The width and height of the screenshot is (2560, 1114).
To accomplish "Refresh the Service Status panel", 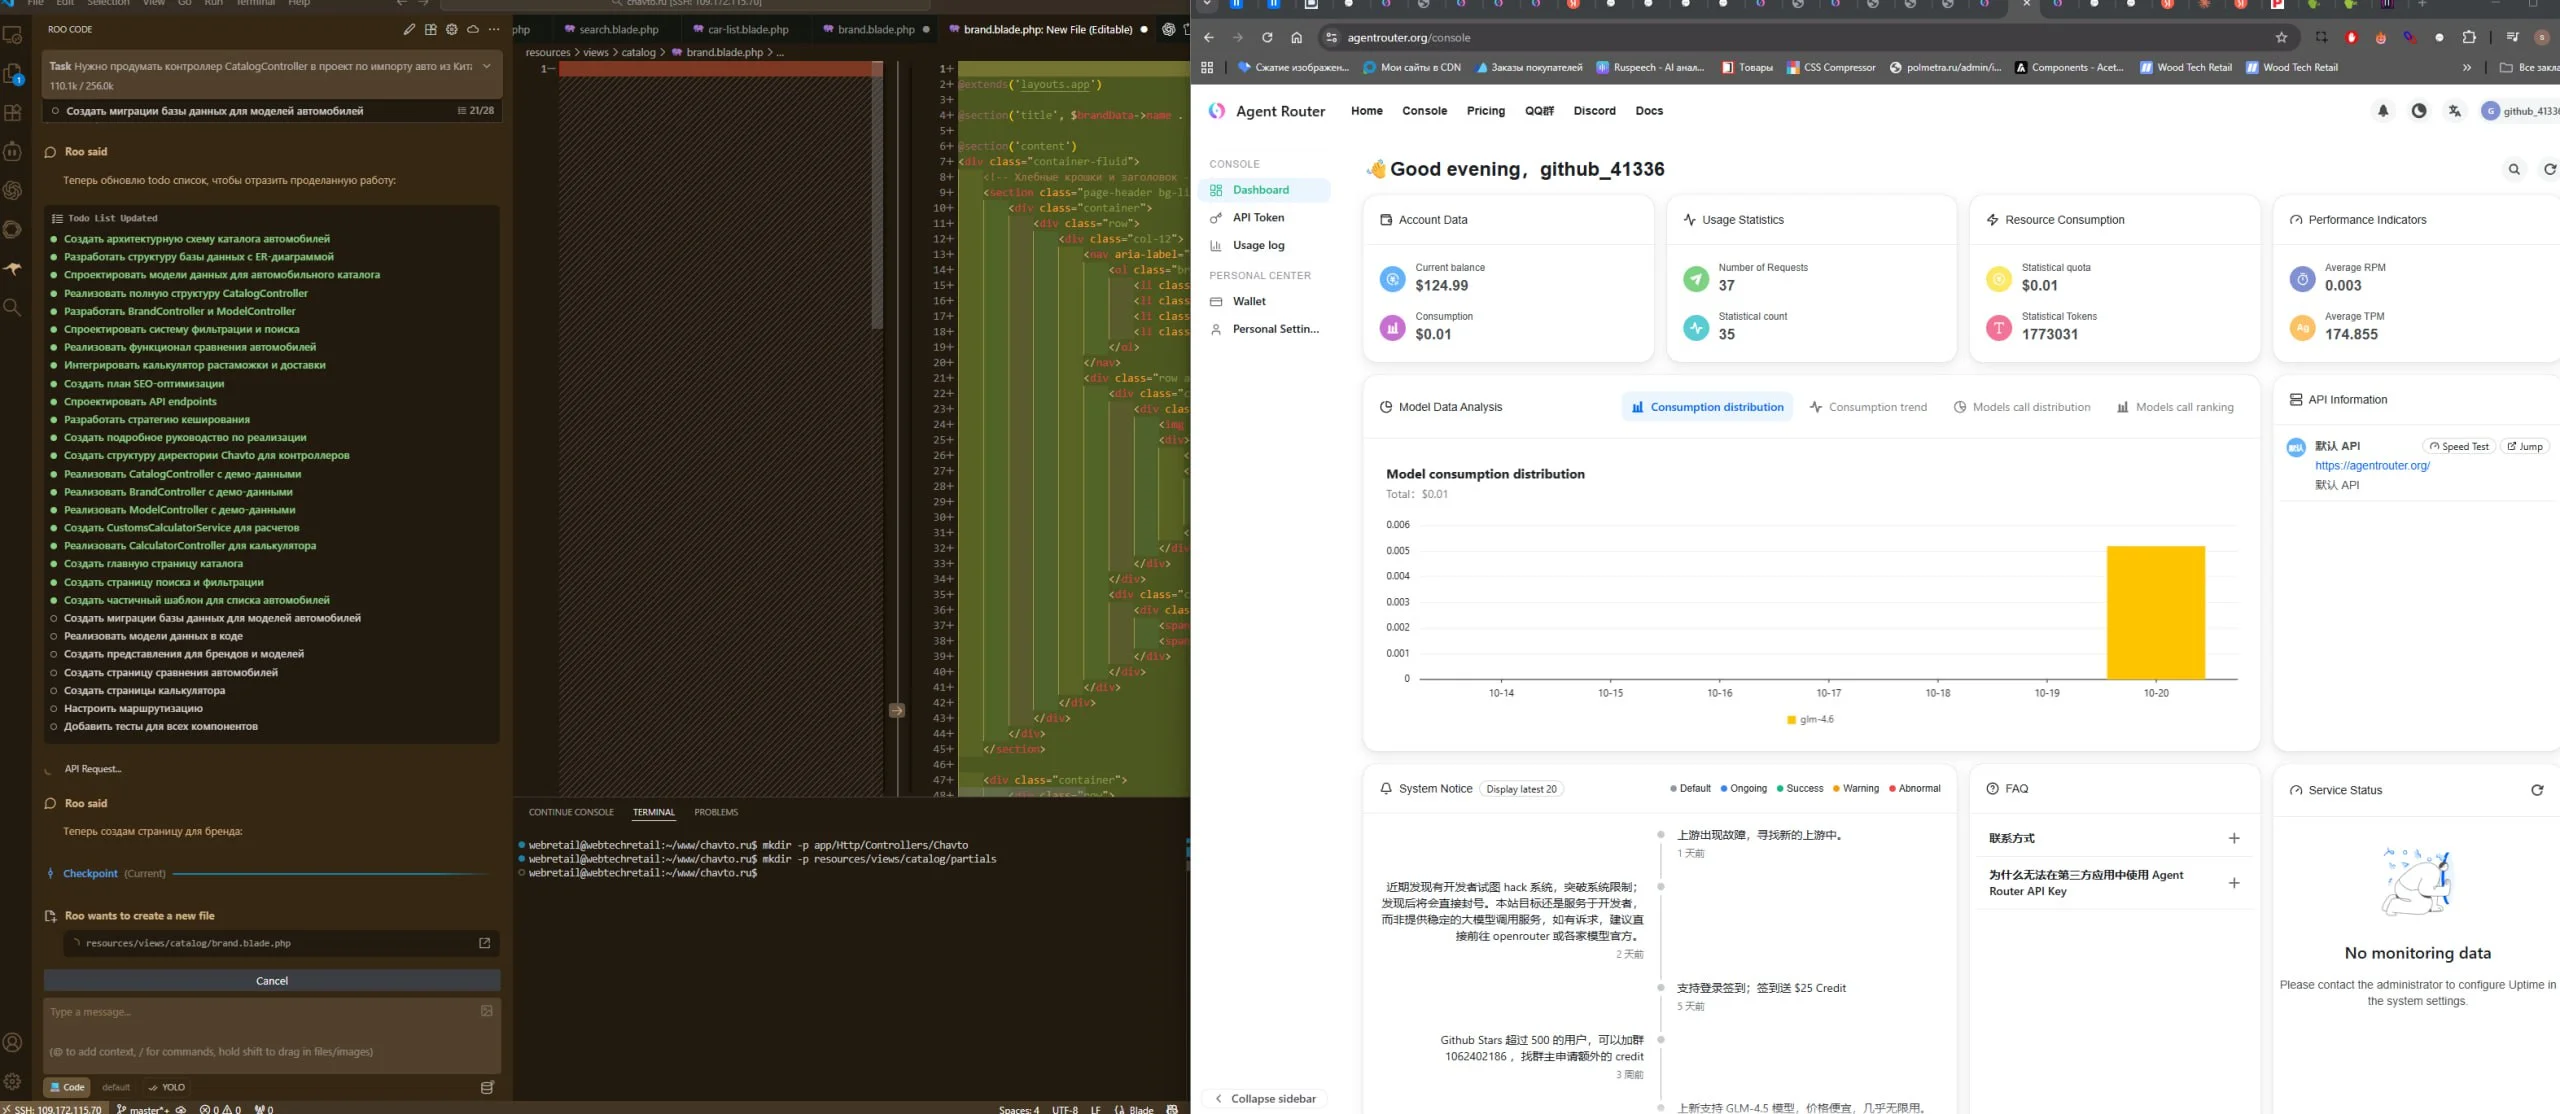I will [x=2536, y=790].
